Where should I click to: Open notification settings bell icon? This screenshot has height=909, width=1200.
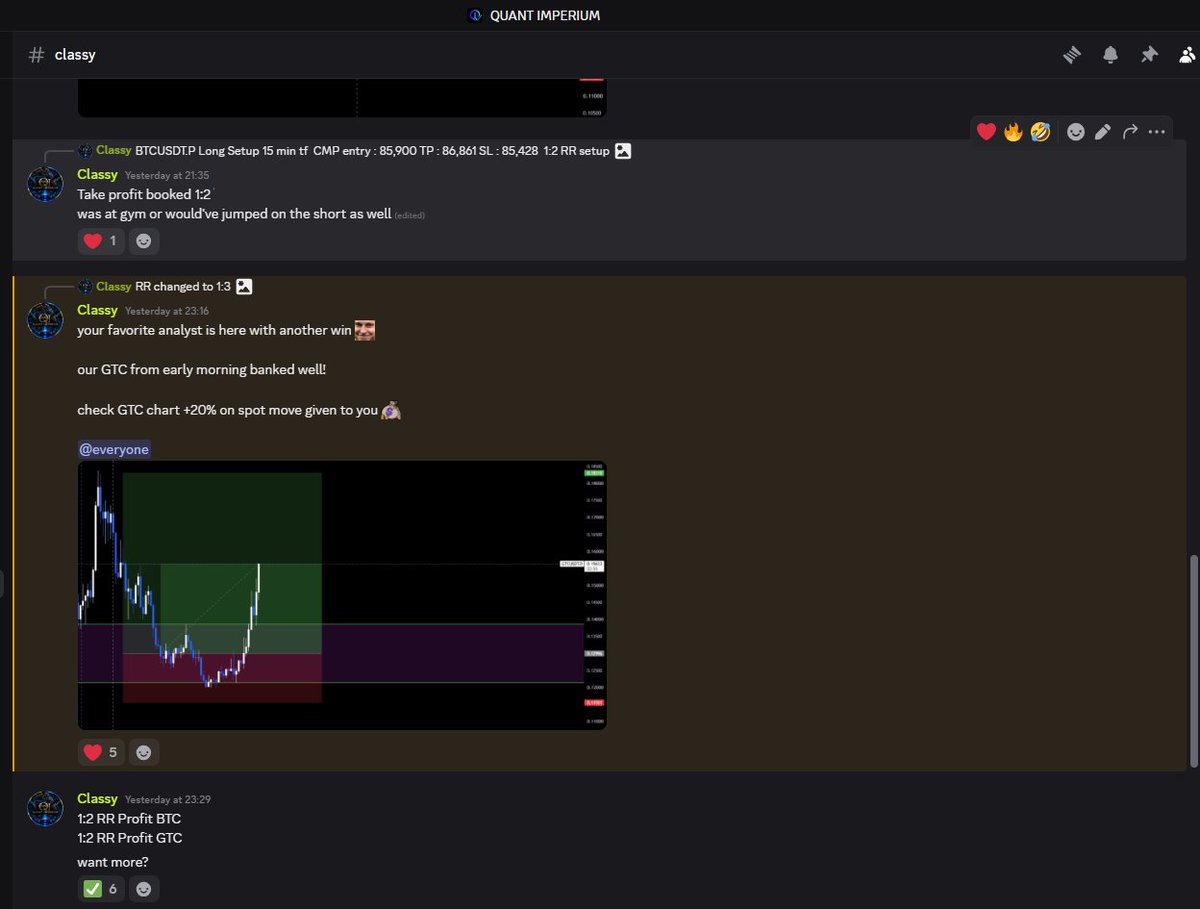coord(1111,55)
